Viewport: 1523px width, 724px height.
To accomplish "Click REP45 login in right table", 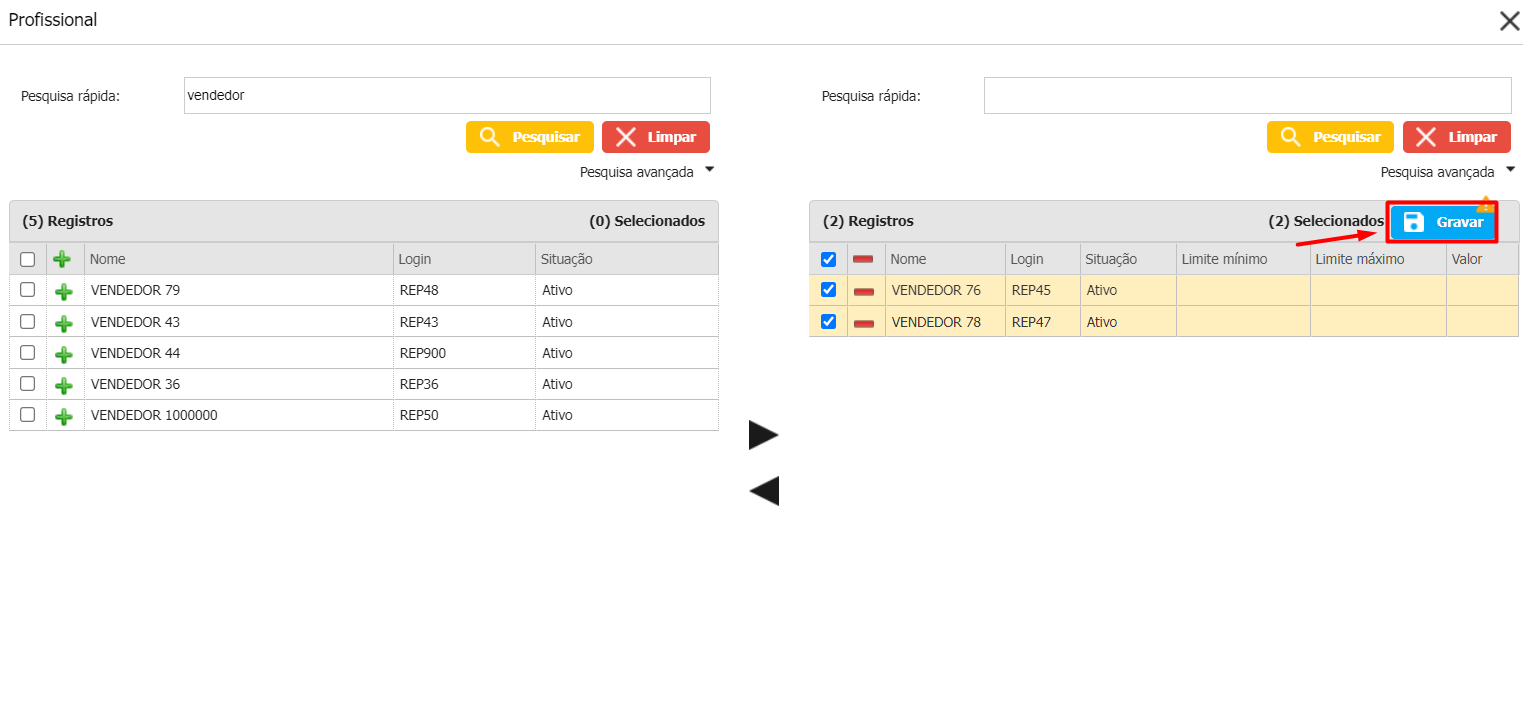I will coord(1043,290).
